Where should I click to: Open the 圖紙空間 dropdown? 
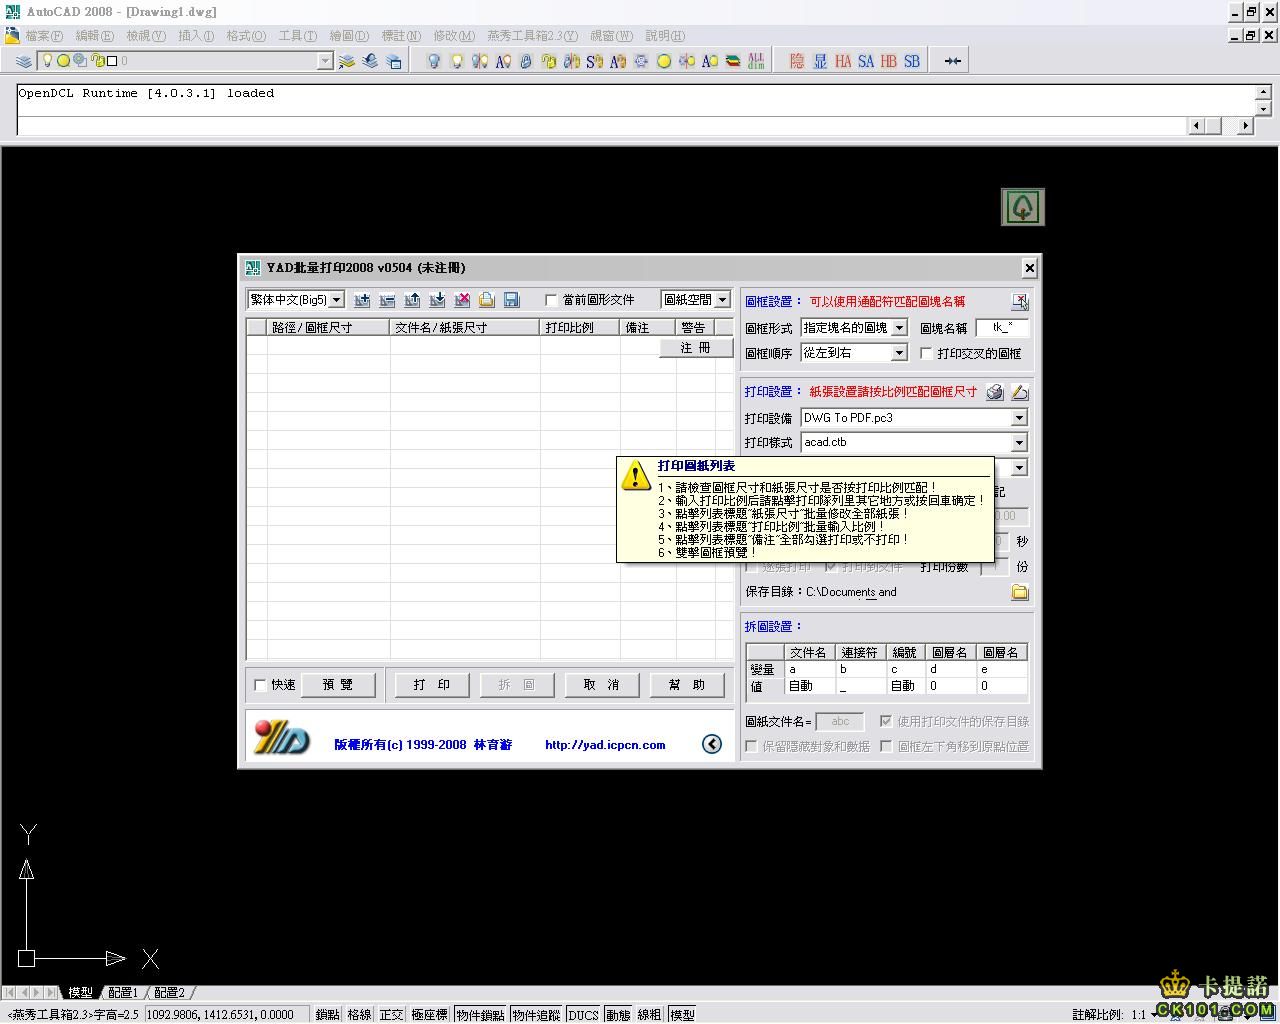tap(722, 300)
